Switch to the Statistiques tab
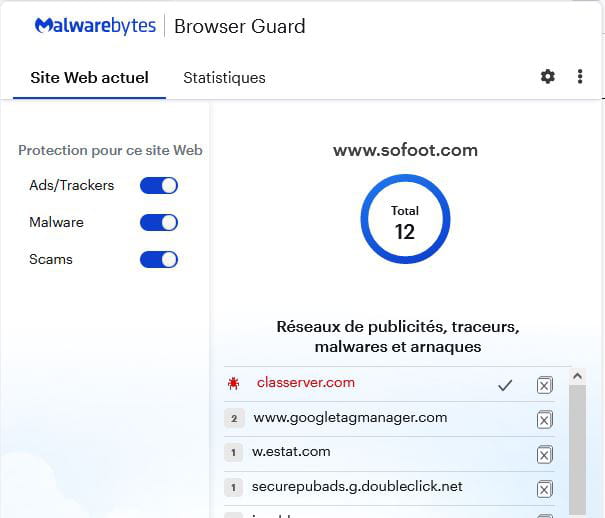 coord(224,78)
